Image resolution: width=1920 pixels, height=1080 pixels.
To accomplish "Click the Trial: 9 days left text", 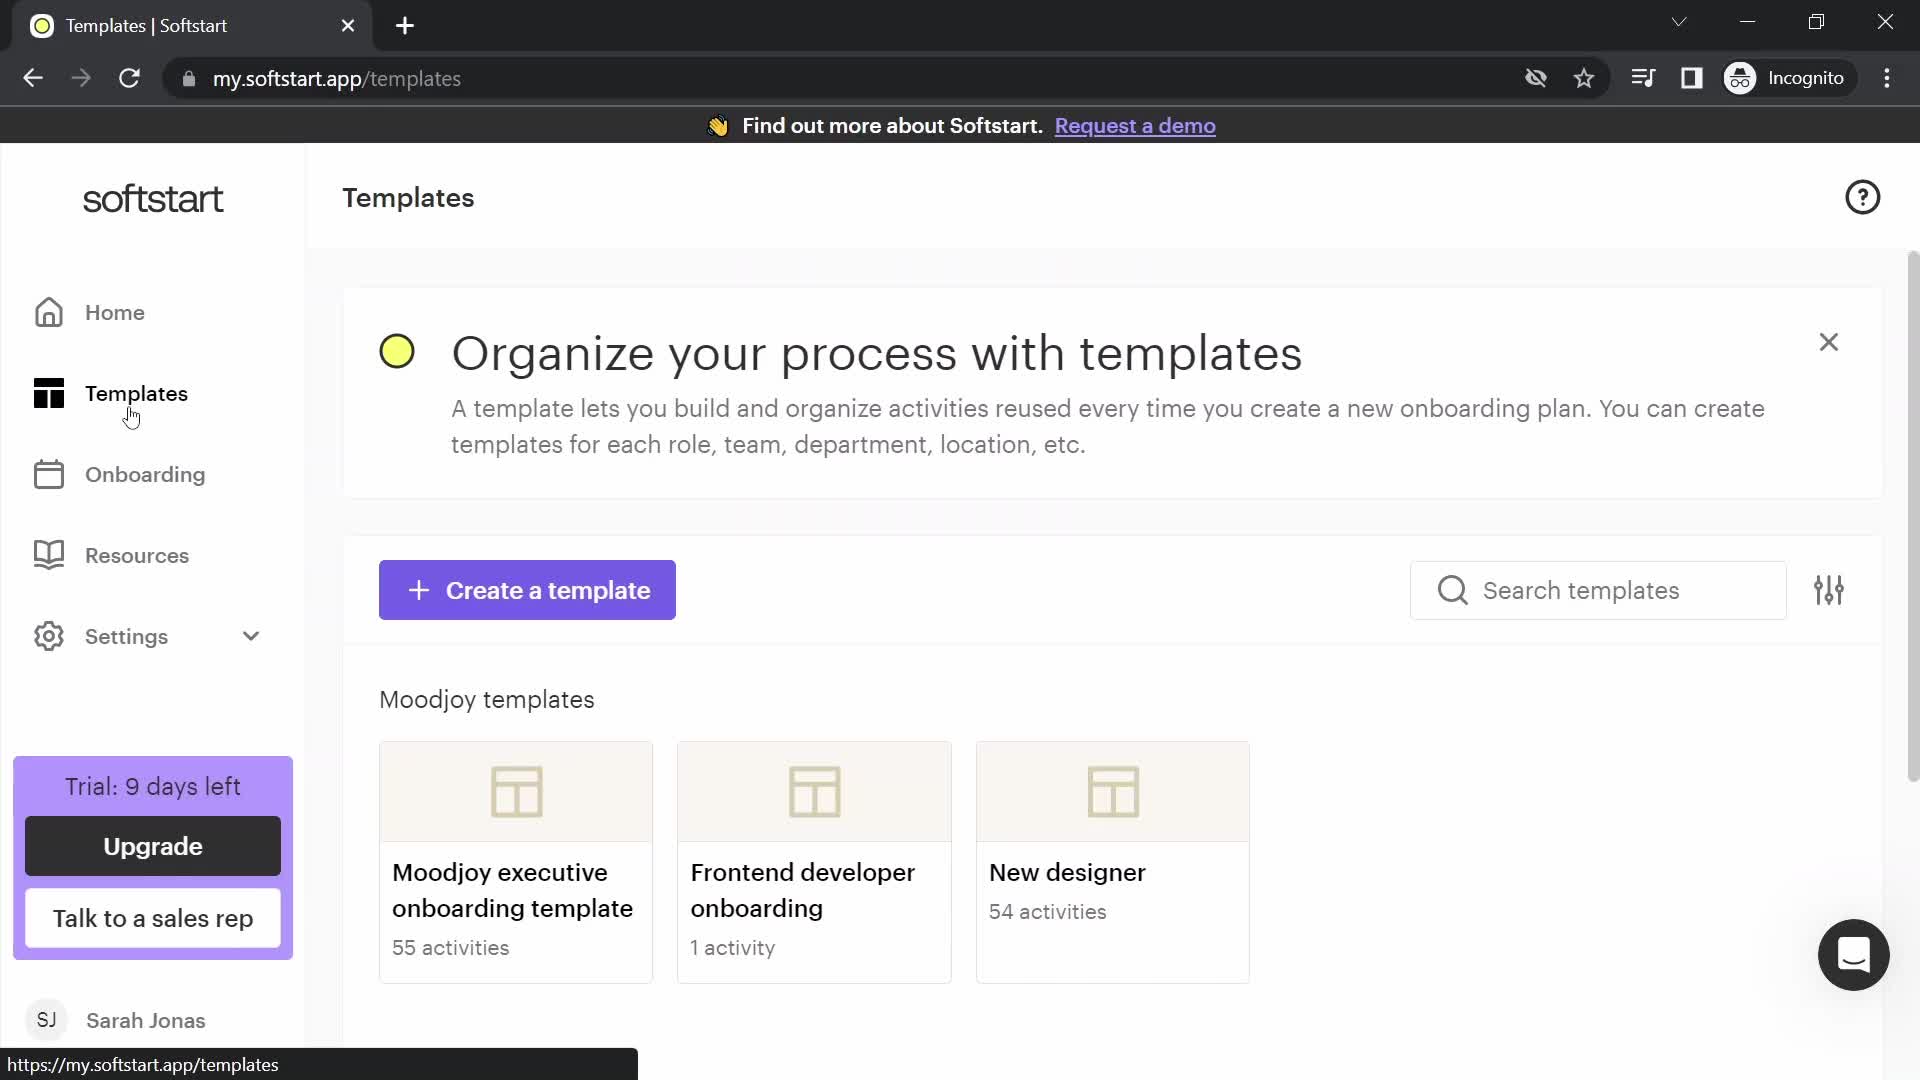I will pos(153,787).
